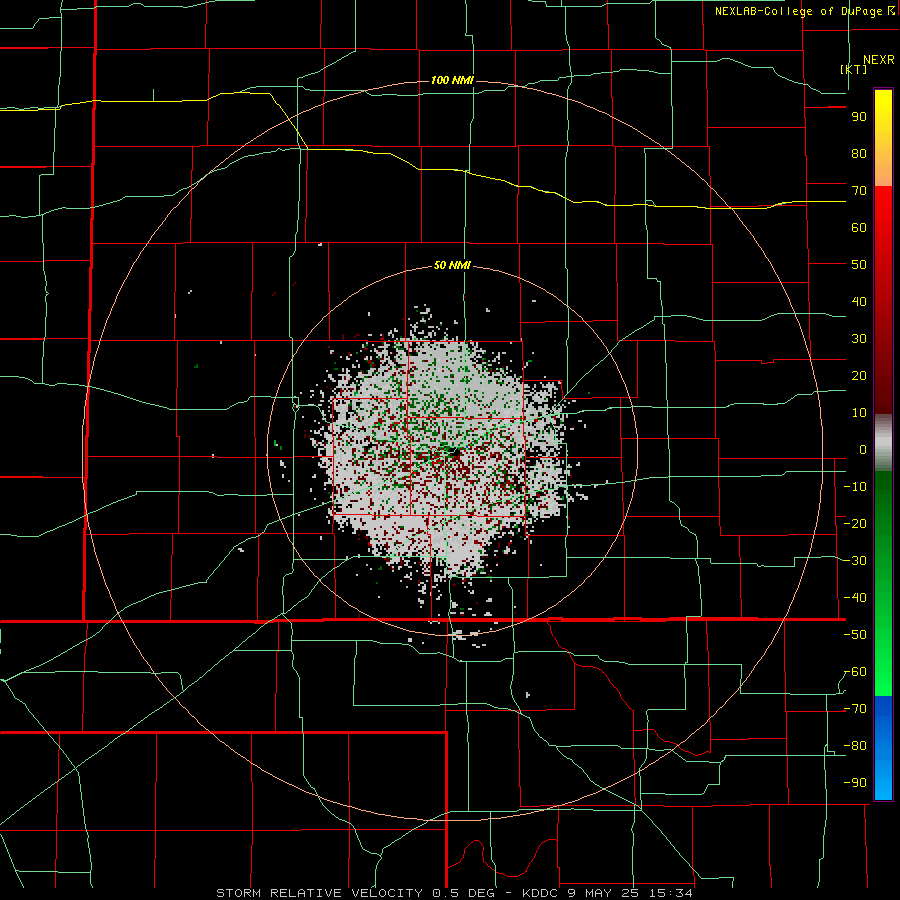The image size is (900, 900).
Task: Click the 20 value on velocity scale
Action: point(859,376)
